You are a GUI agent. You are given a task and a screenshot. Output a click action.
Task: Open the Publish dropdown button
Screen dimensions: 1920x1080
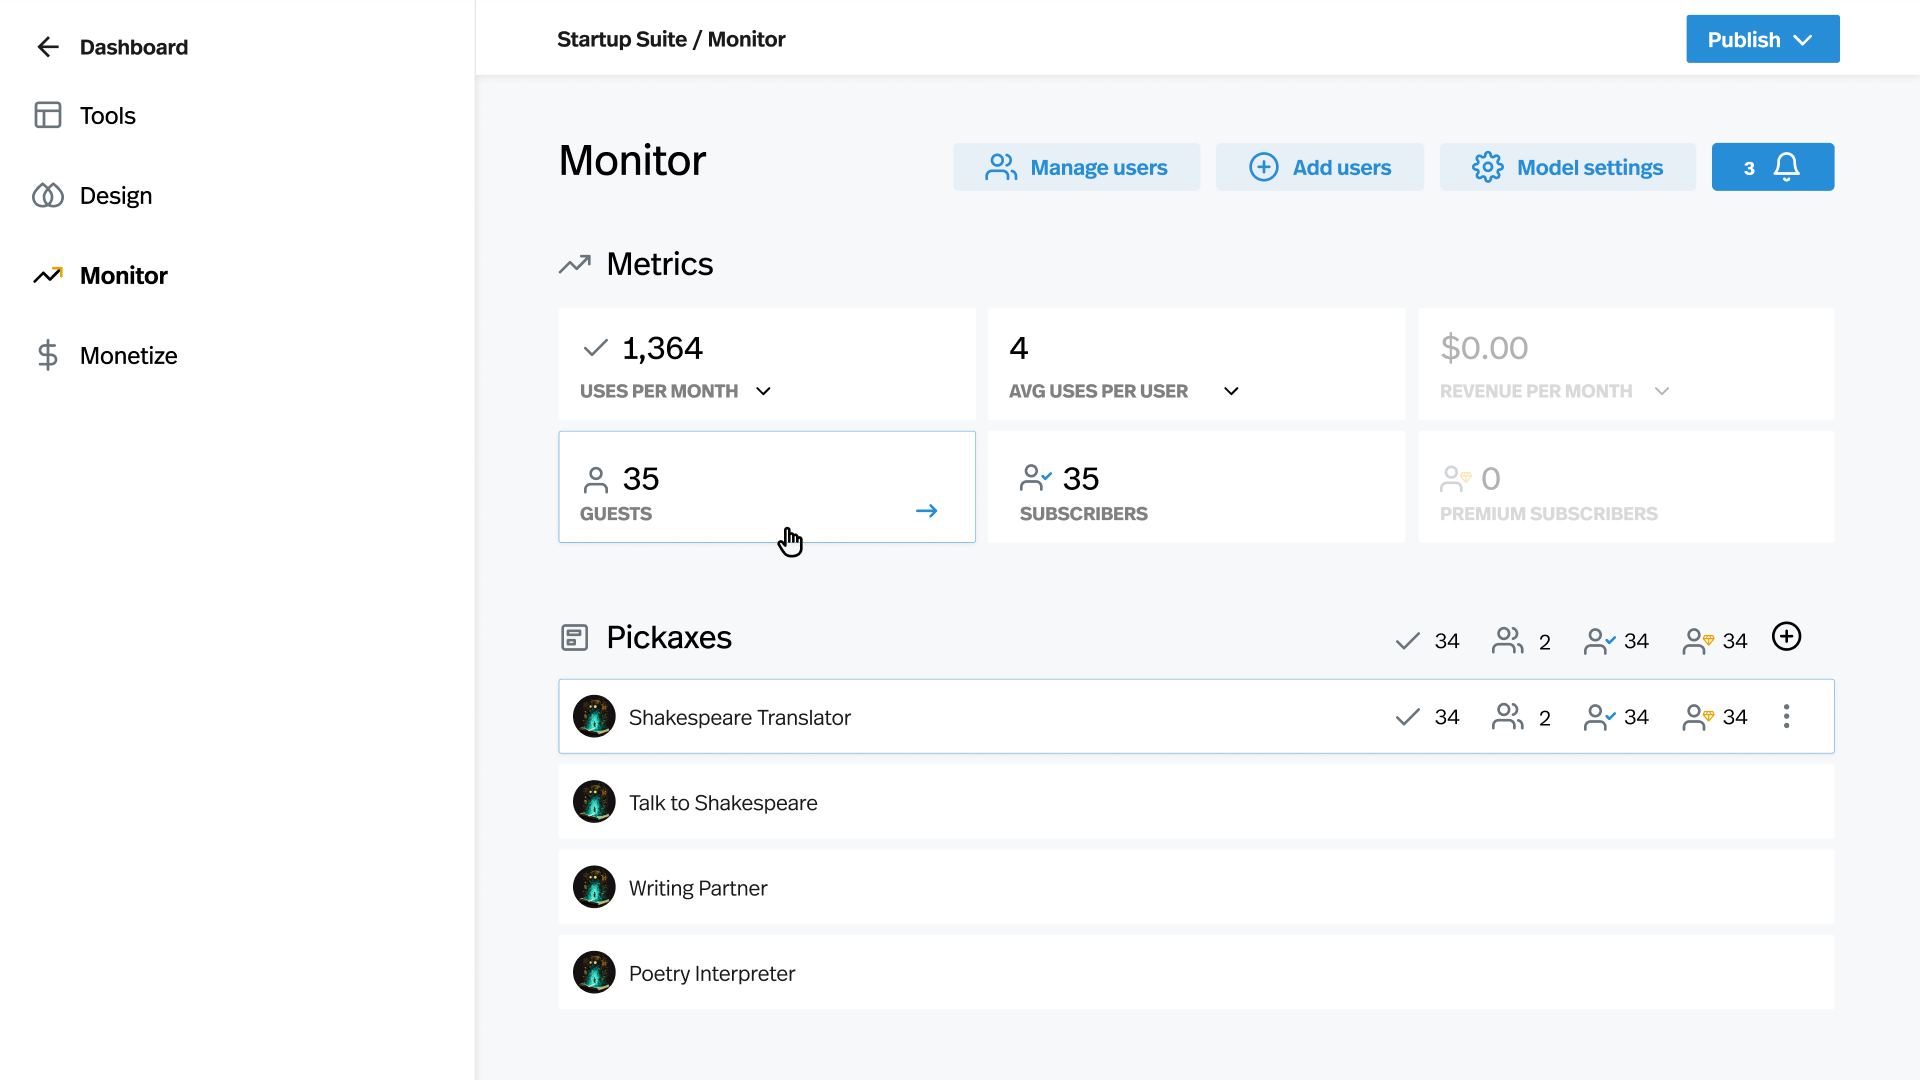(x=1762, y=40)
